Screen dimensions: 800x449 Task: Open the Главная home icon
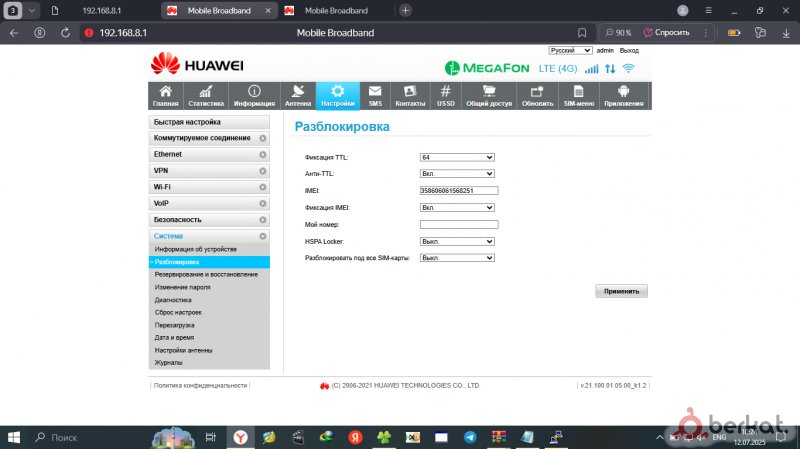coord(165,92)
